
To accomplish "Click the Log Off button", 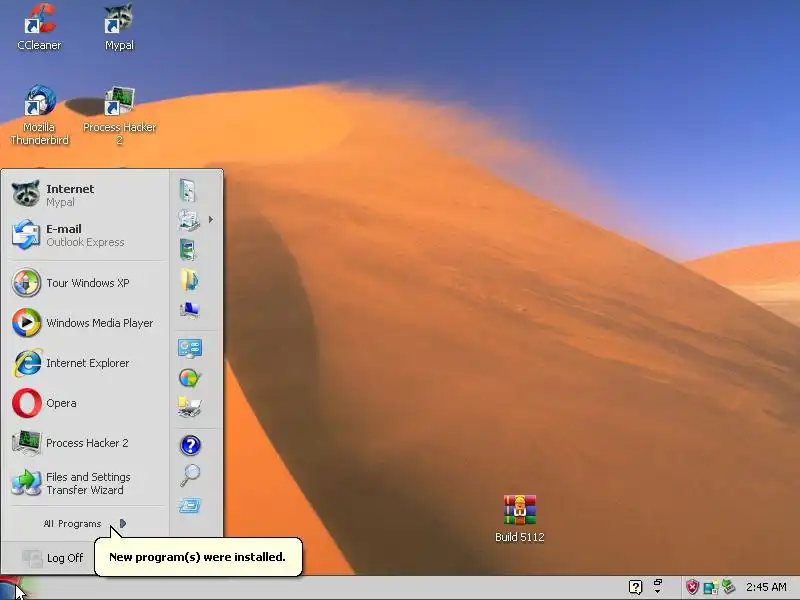I will 53,558.
